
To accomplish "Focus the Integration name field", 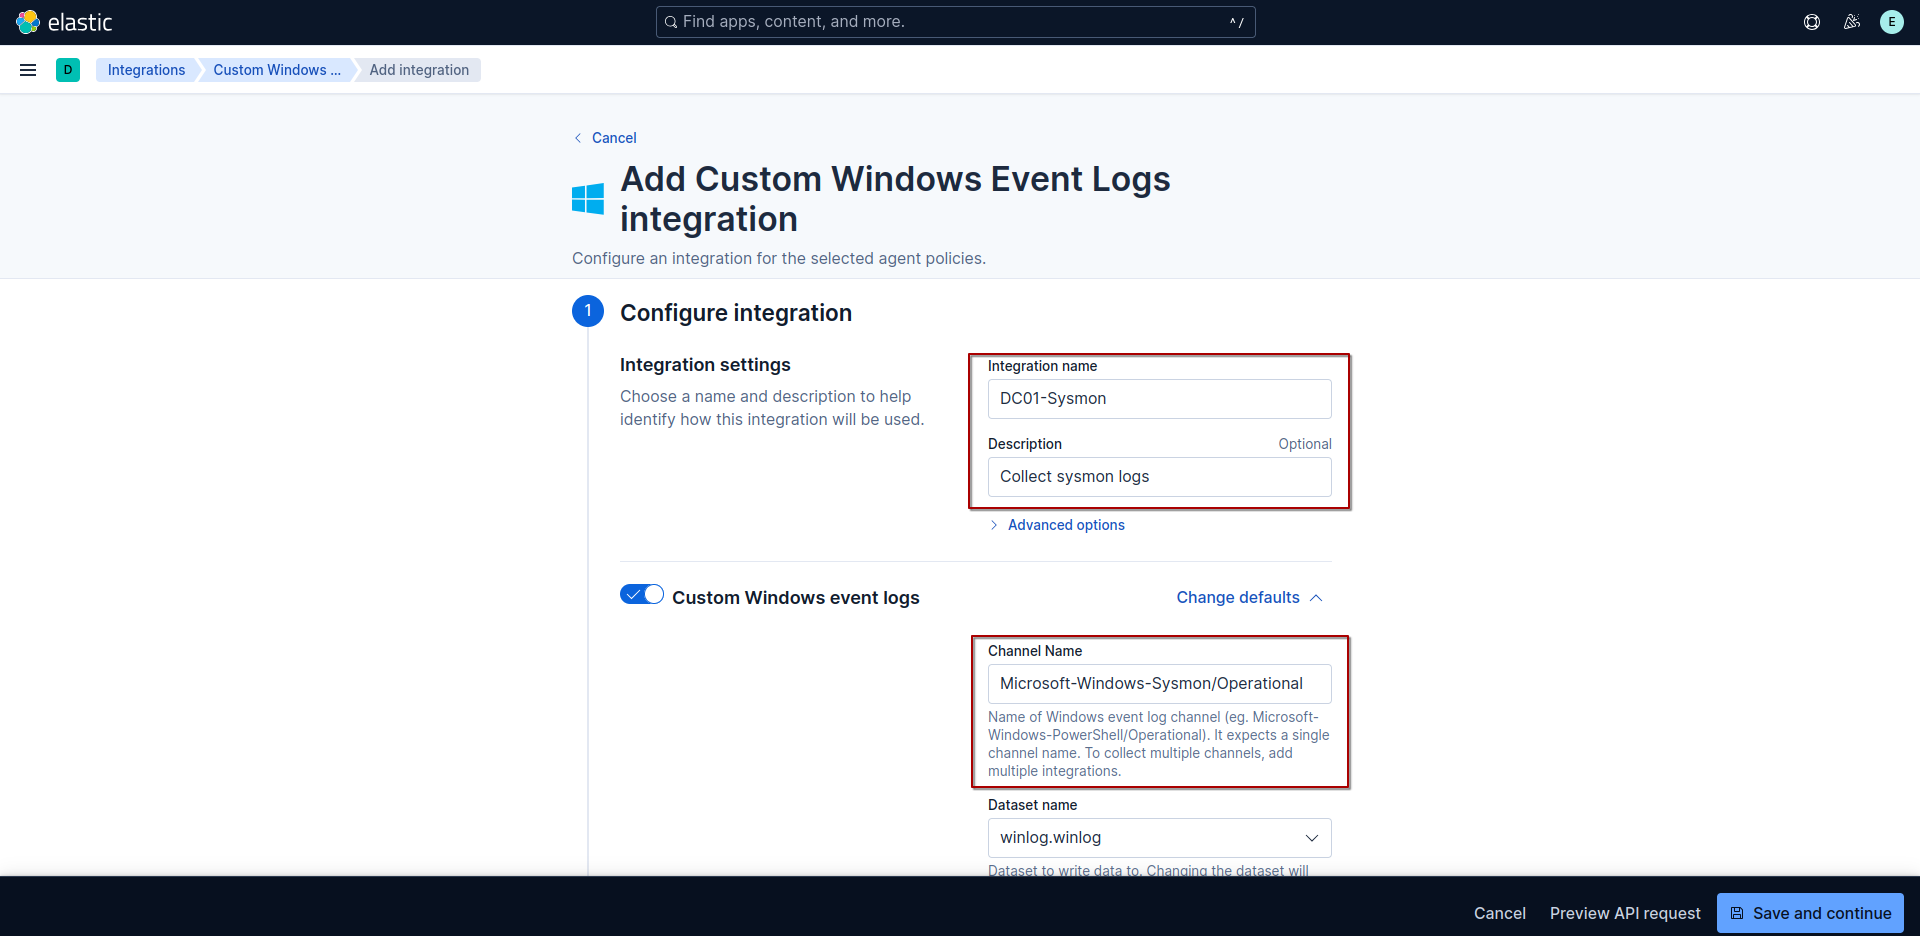I will pyautogui.click(x=1160, y=399).
